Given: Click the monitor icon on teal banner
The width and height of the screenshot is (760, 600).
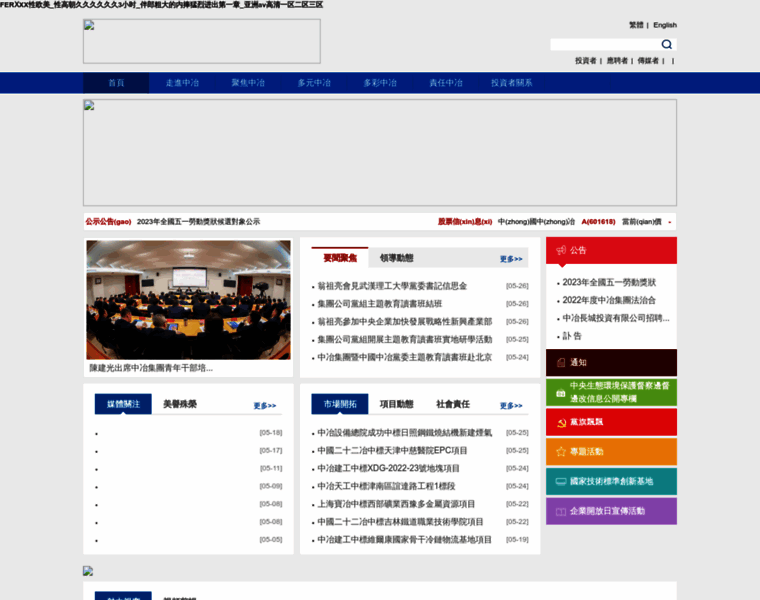Looking at the screenshot, I should [x=561, y=481].
